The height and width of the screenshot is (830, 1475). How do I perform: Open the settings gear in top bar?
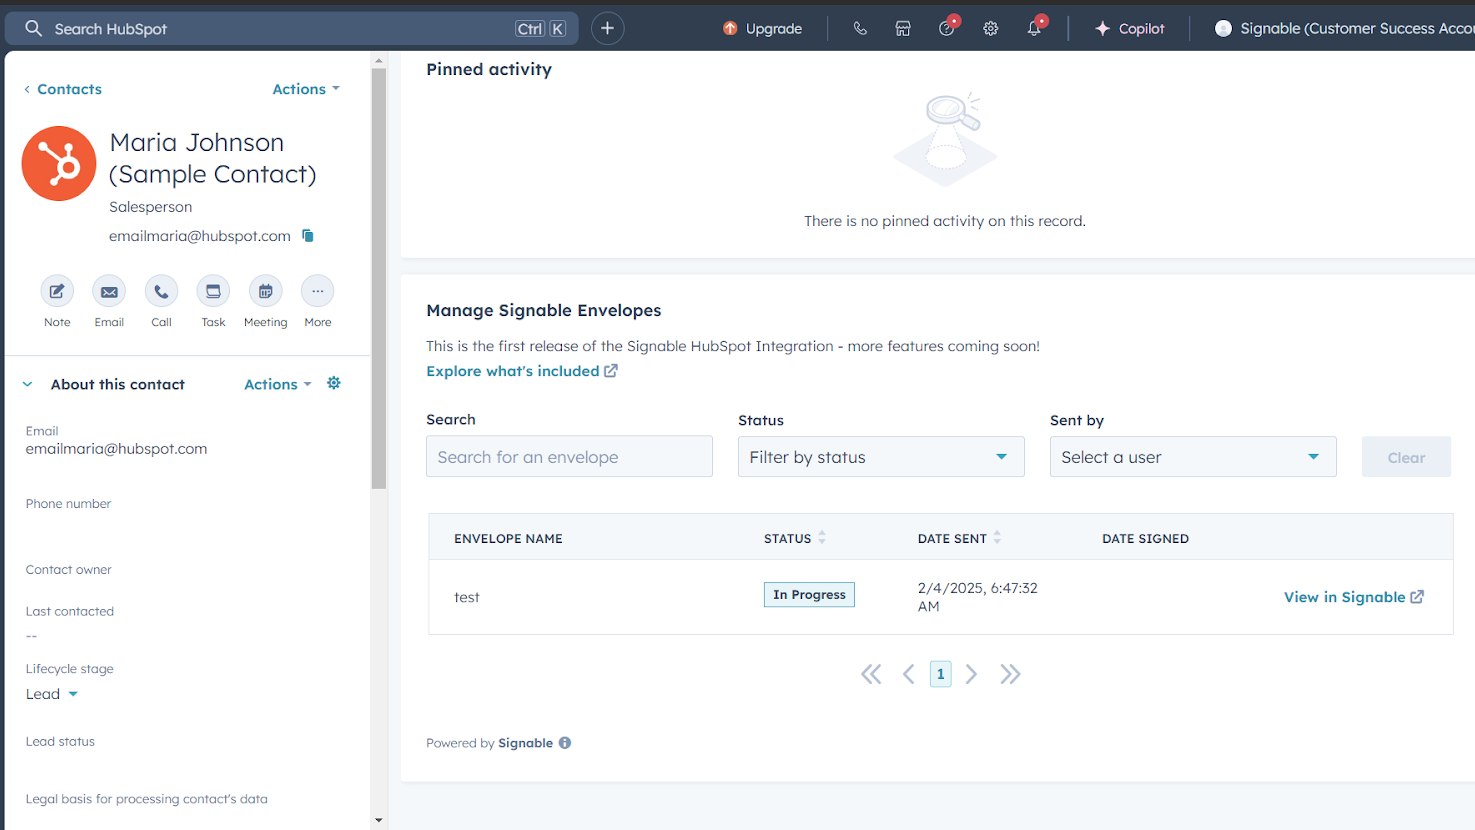(991, 28)
